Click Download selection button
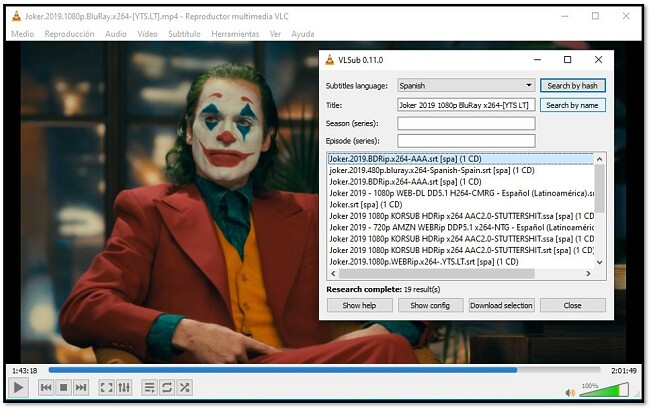 point(501,306)
